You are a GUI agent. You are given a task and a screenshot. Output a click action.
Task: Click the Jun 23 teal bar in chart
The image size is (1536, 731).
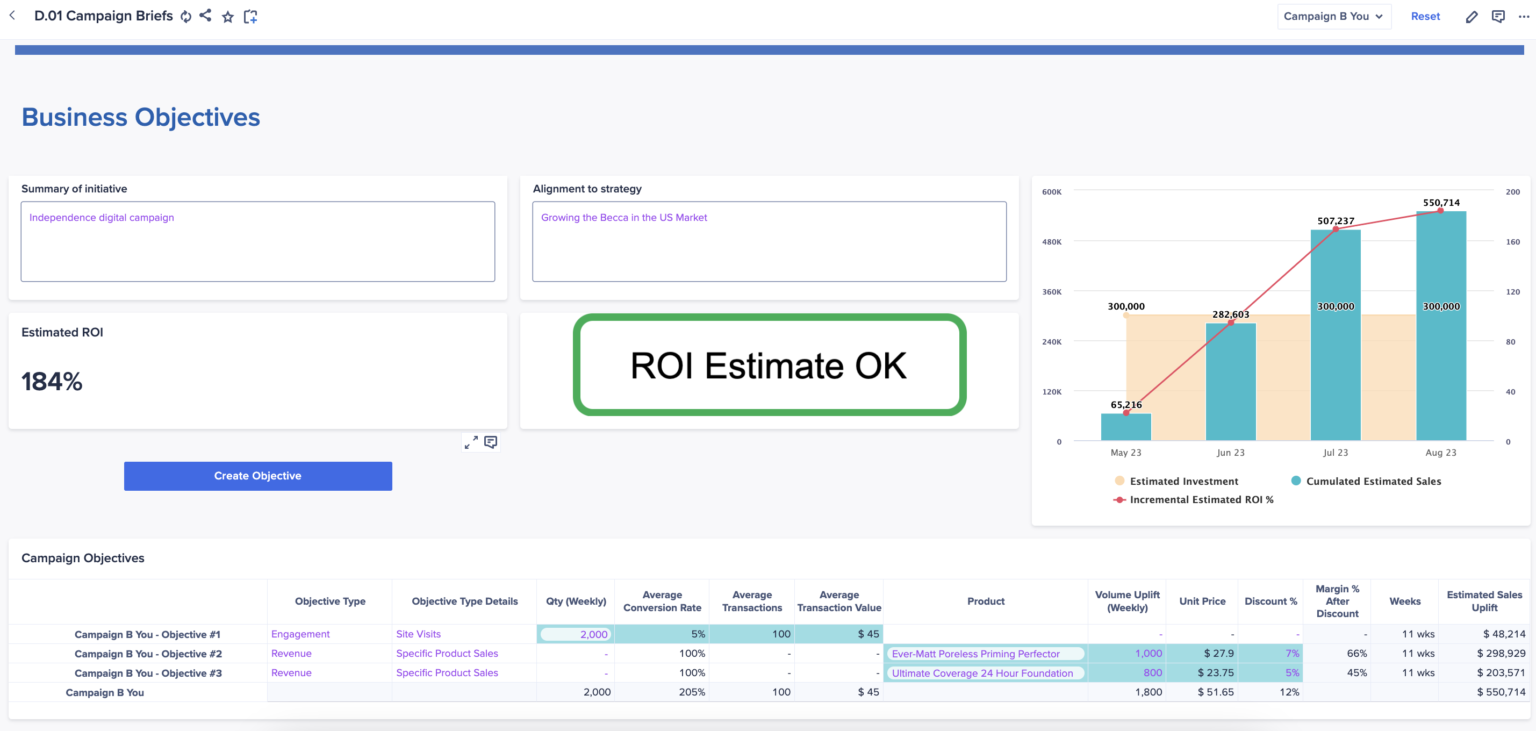[x=1231, y=382]
